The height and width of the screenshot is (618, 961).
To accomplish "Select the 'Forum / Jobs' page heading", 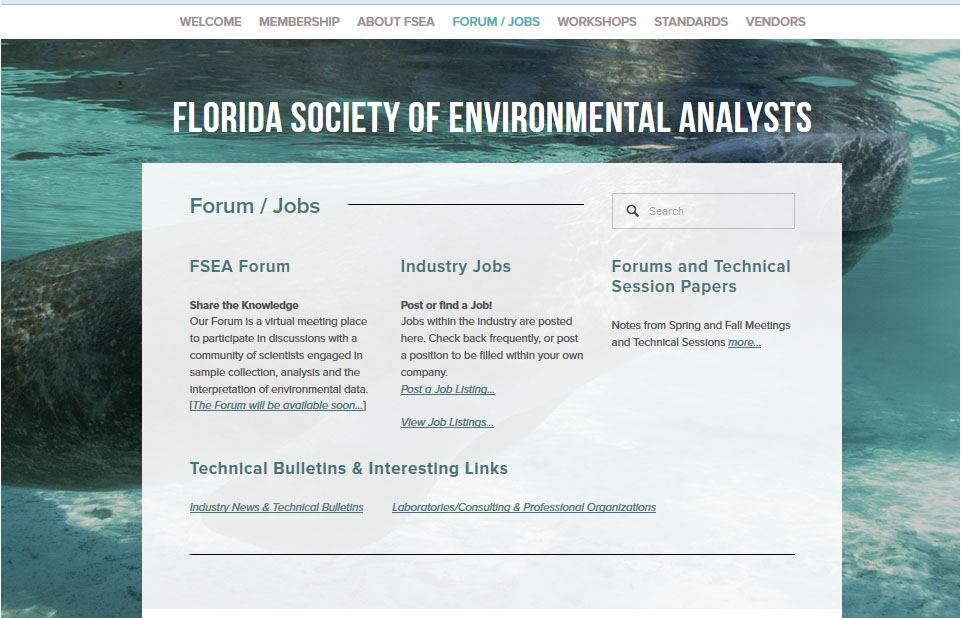I will point(255,206).
